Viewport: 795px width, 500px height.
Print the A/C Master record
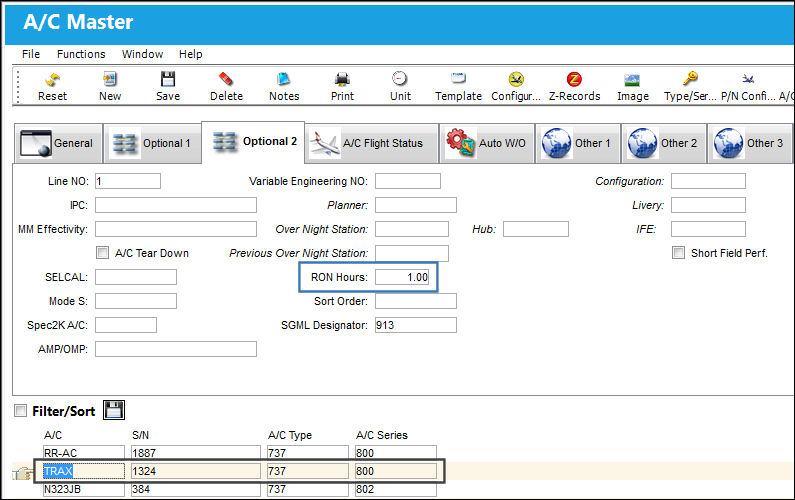click(342, 86)
